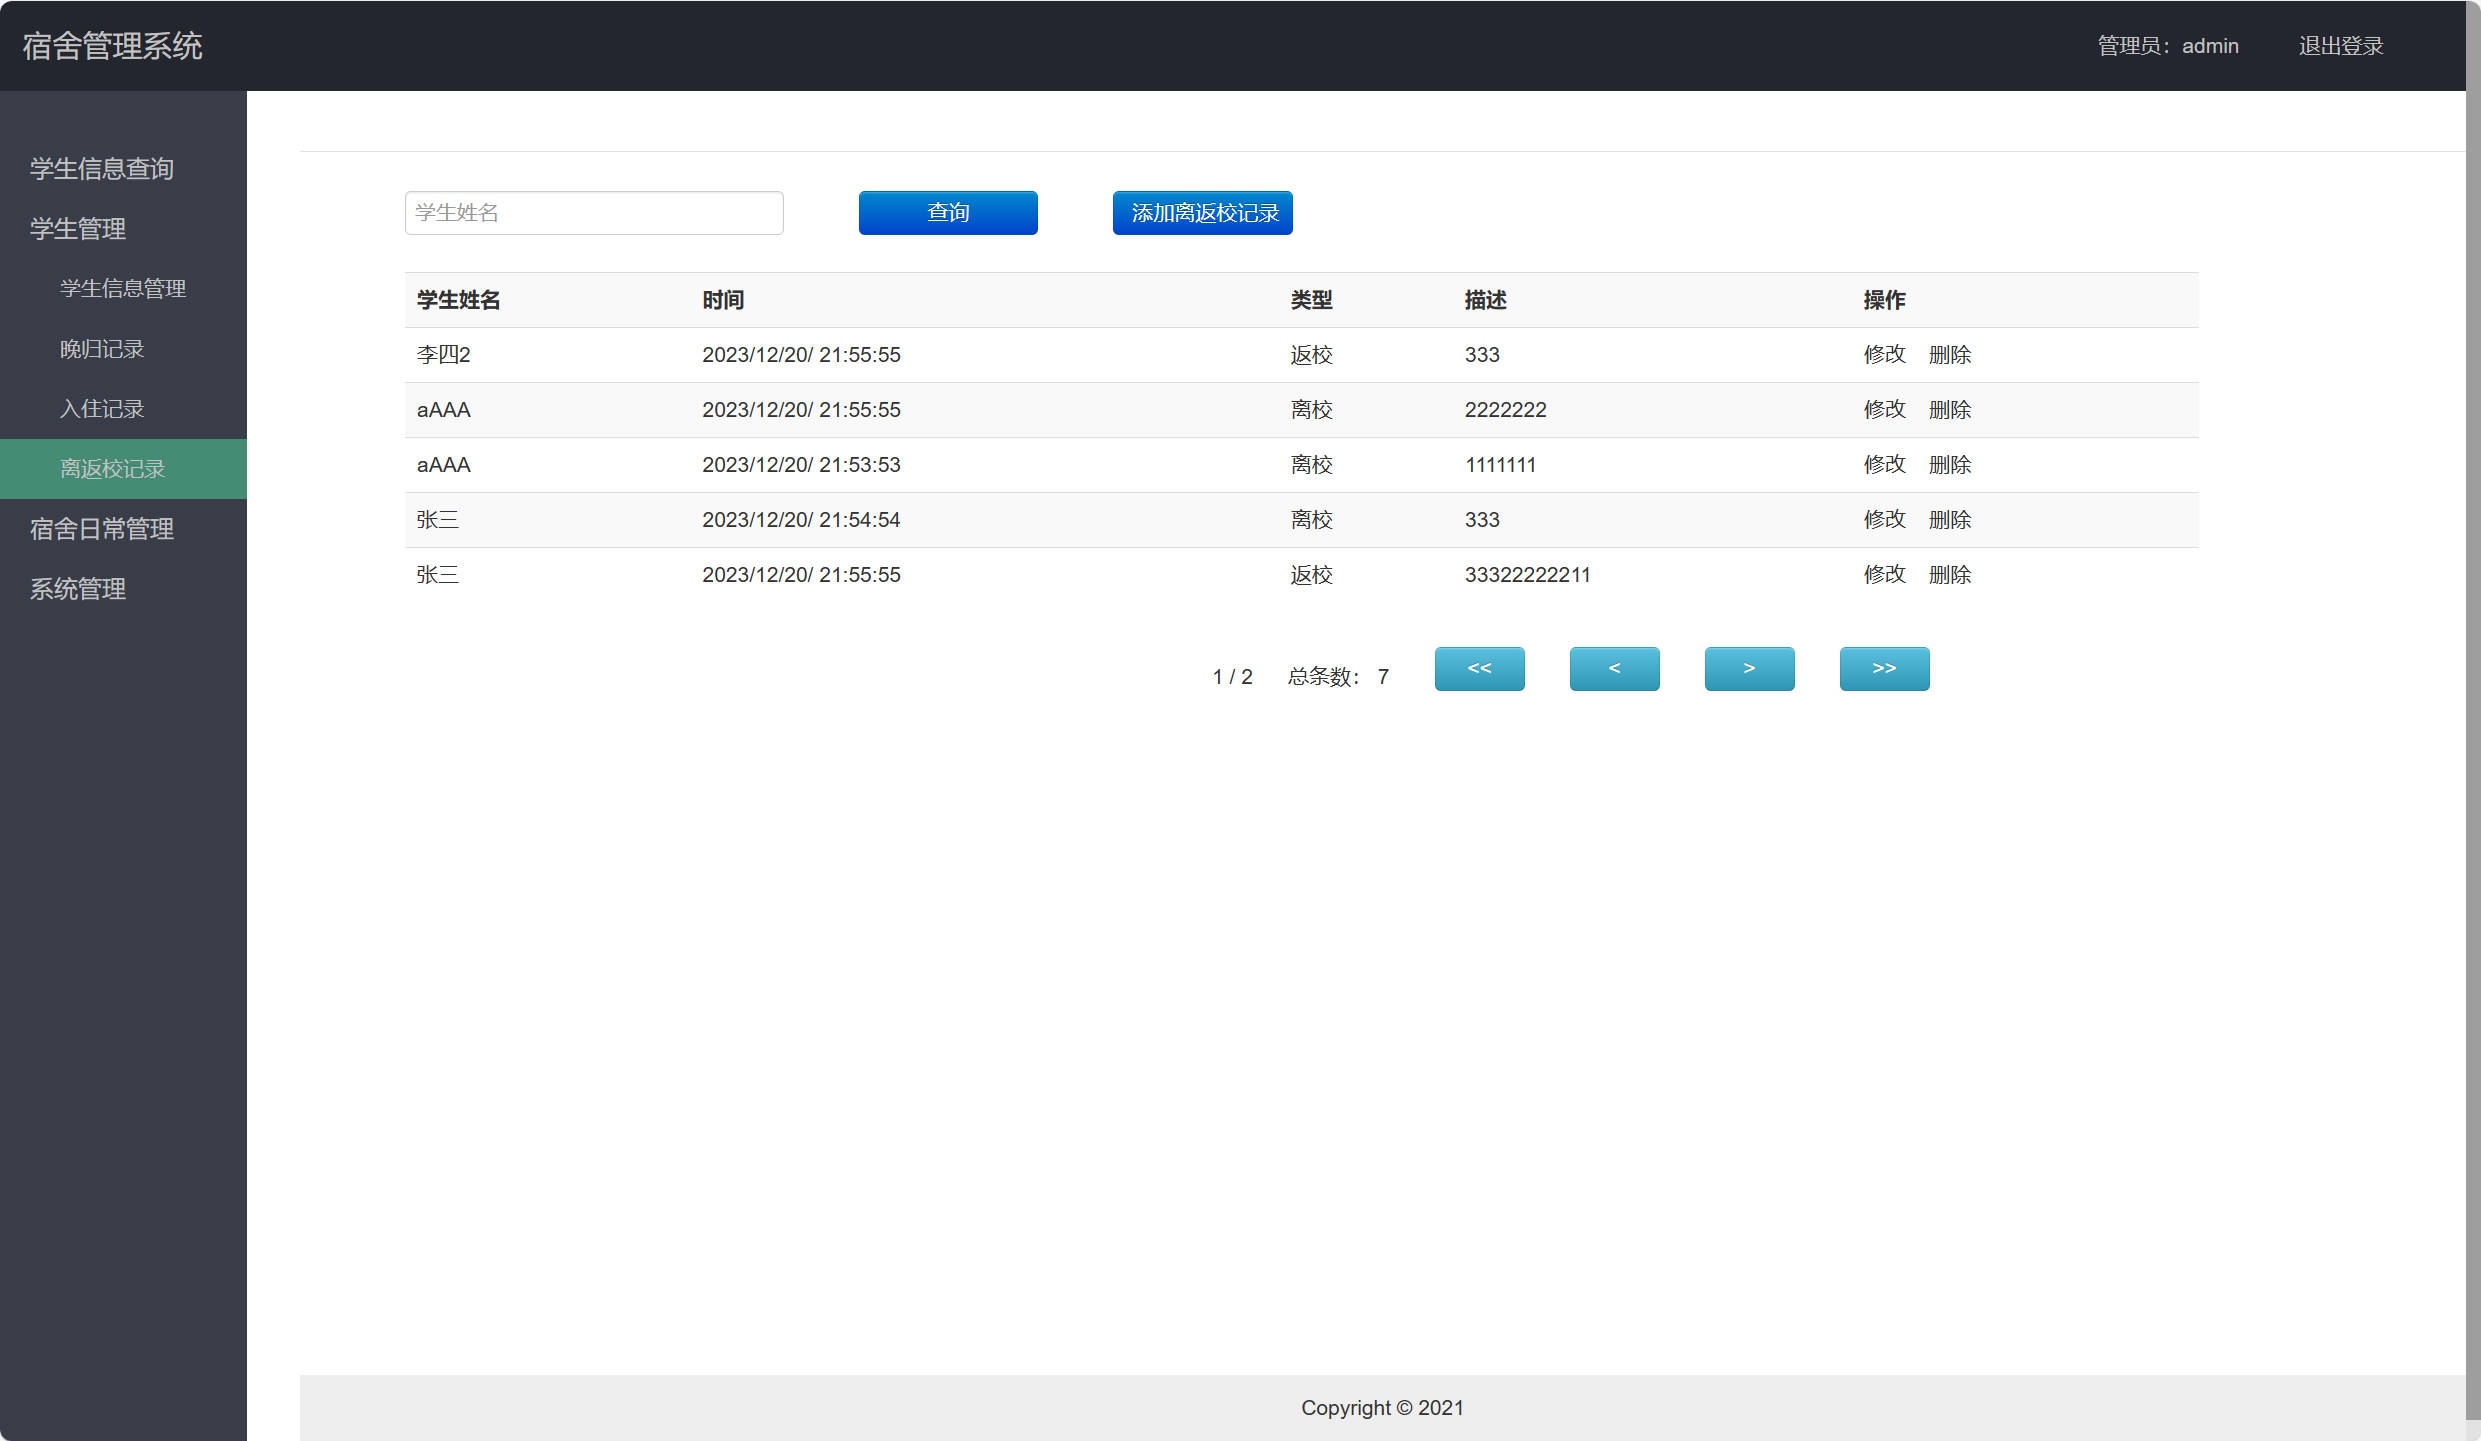Click 修改 for 李四2 record
The image size is (2481, 1441).
coord(1884,355)
